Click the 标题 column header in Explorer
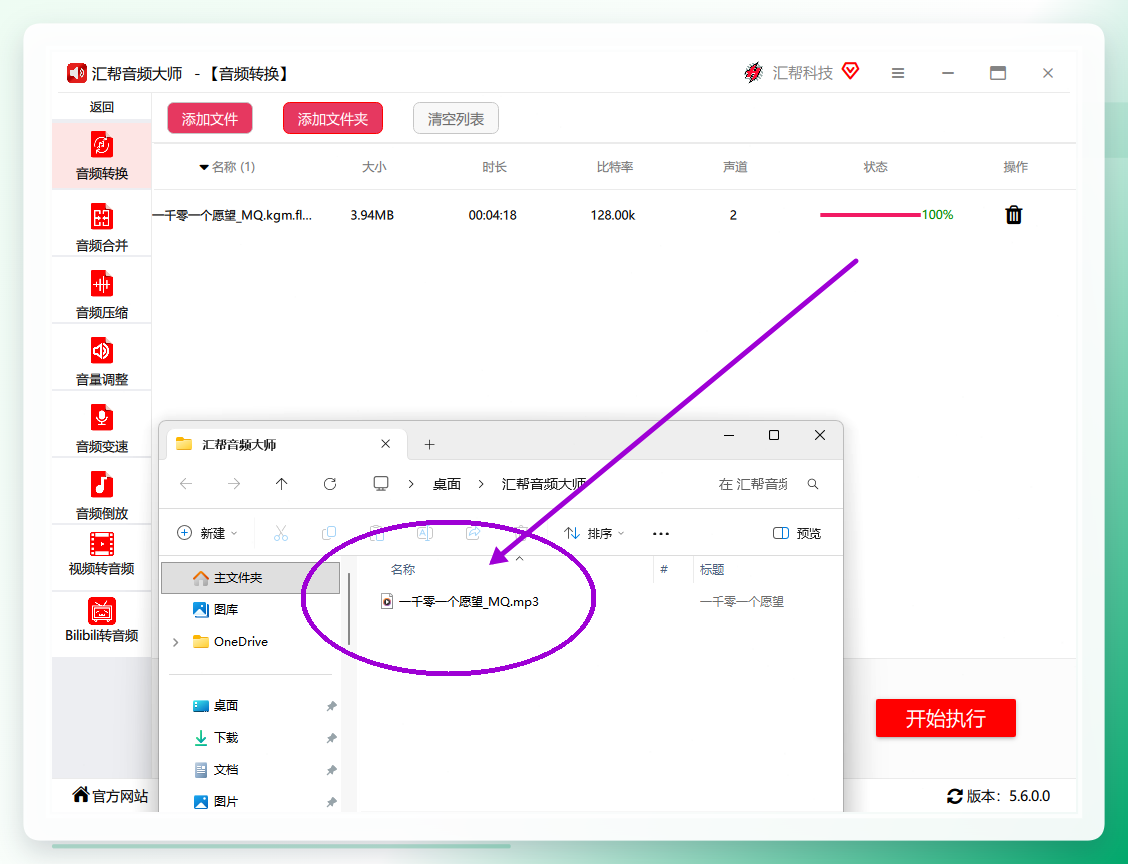 point(711,569)
